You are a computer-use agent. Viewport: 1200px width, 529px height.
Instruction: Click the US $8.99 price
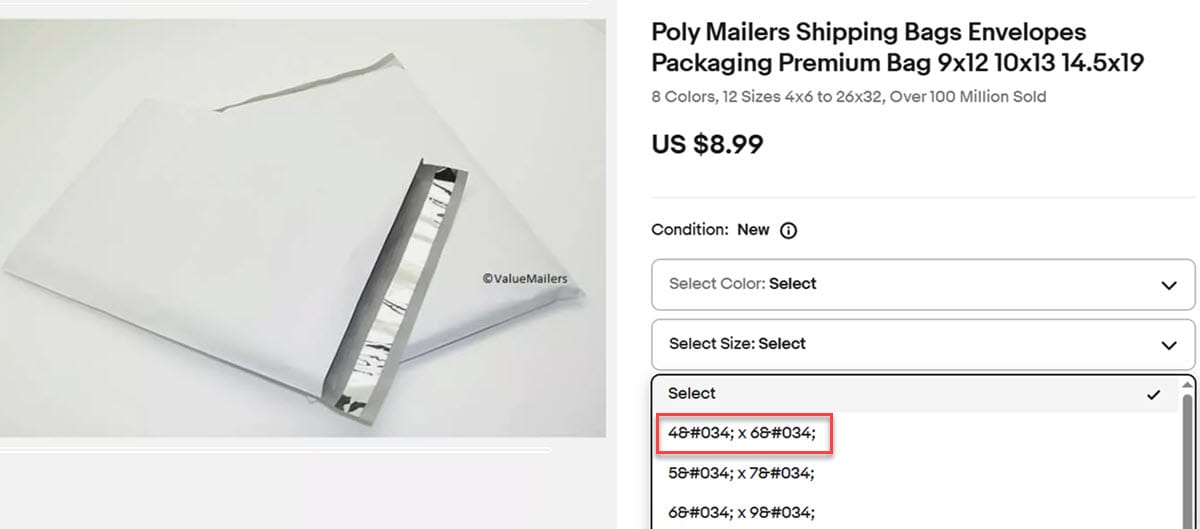point(707,144)
